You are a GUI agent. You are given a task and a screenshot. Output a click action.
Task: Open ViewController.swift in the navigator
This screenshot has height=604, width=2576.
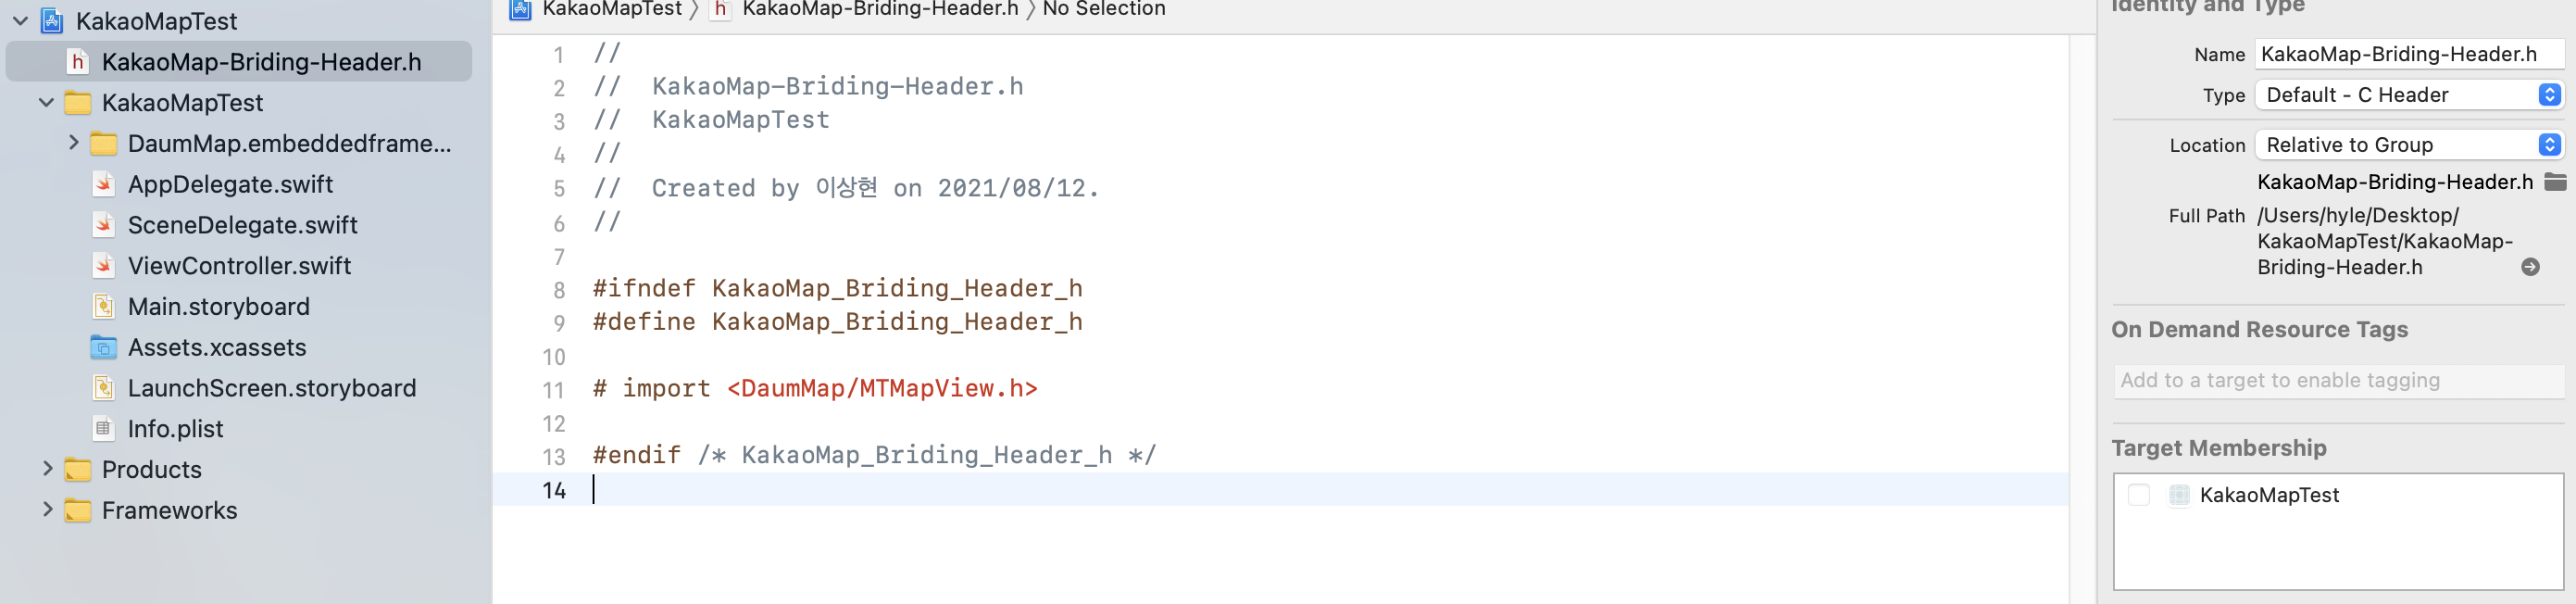(x=239, y=266)
